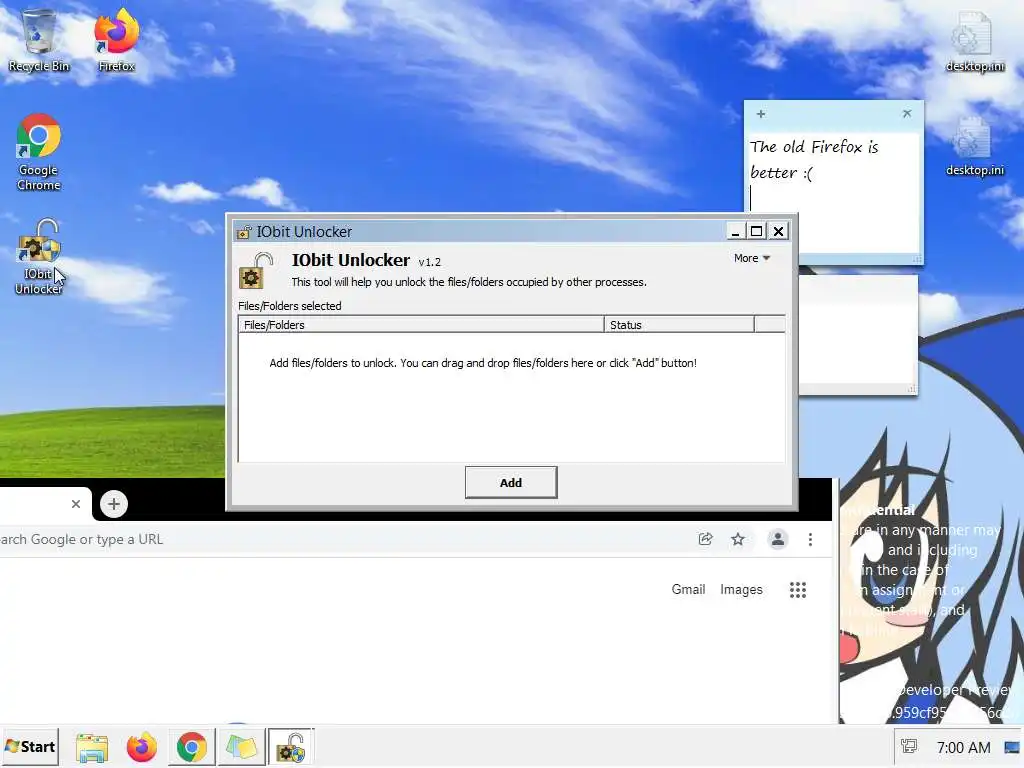Select IObit Unlocker taskbar button
The image size is (1024, 768).
tap(291, 748)
